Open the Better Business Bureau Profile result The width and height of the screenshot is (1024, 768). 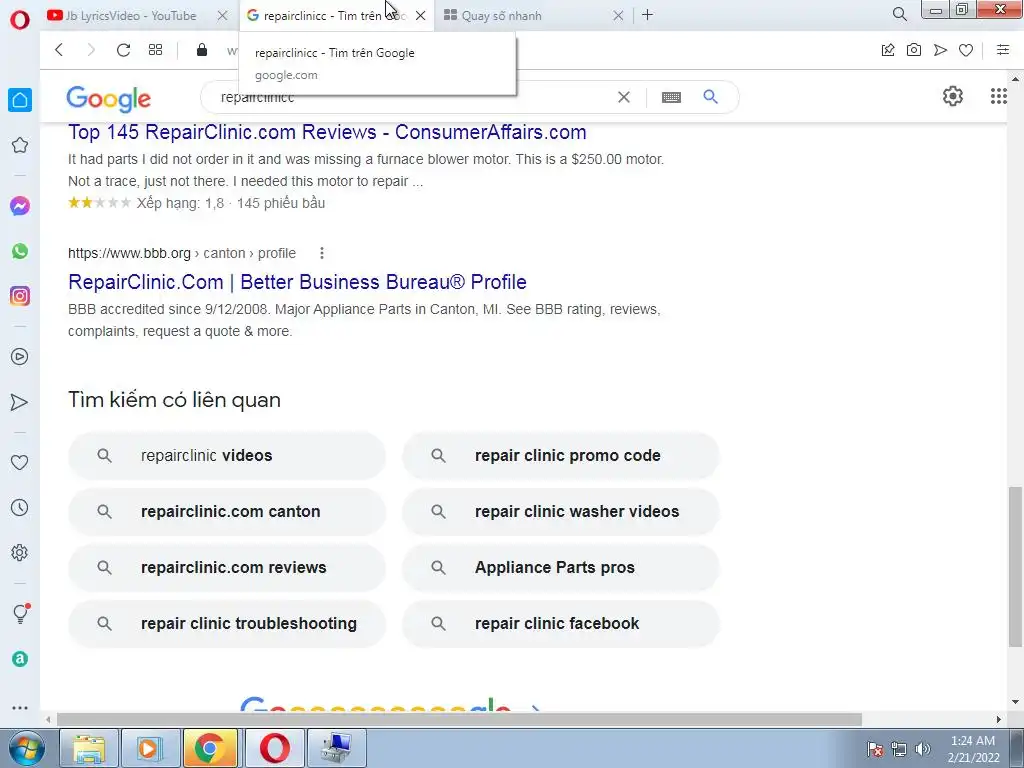click(x=297, y=282)
